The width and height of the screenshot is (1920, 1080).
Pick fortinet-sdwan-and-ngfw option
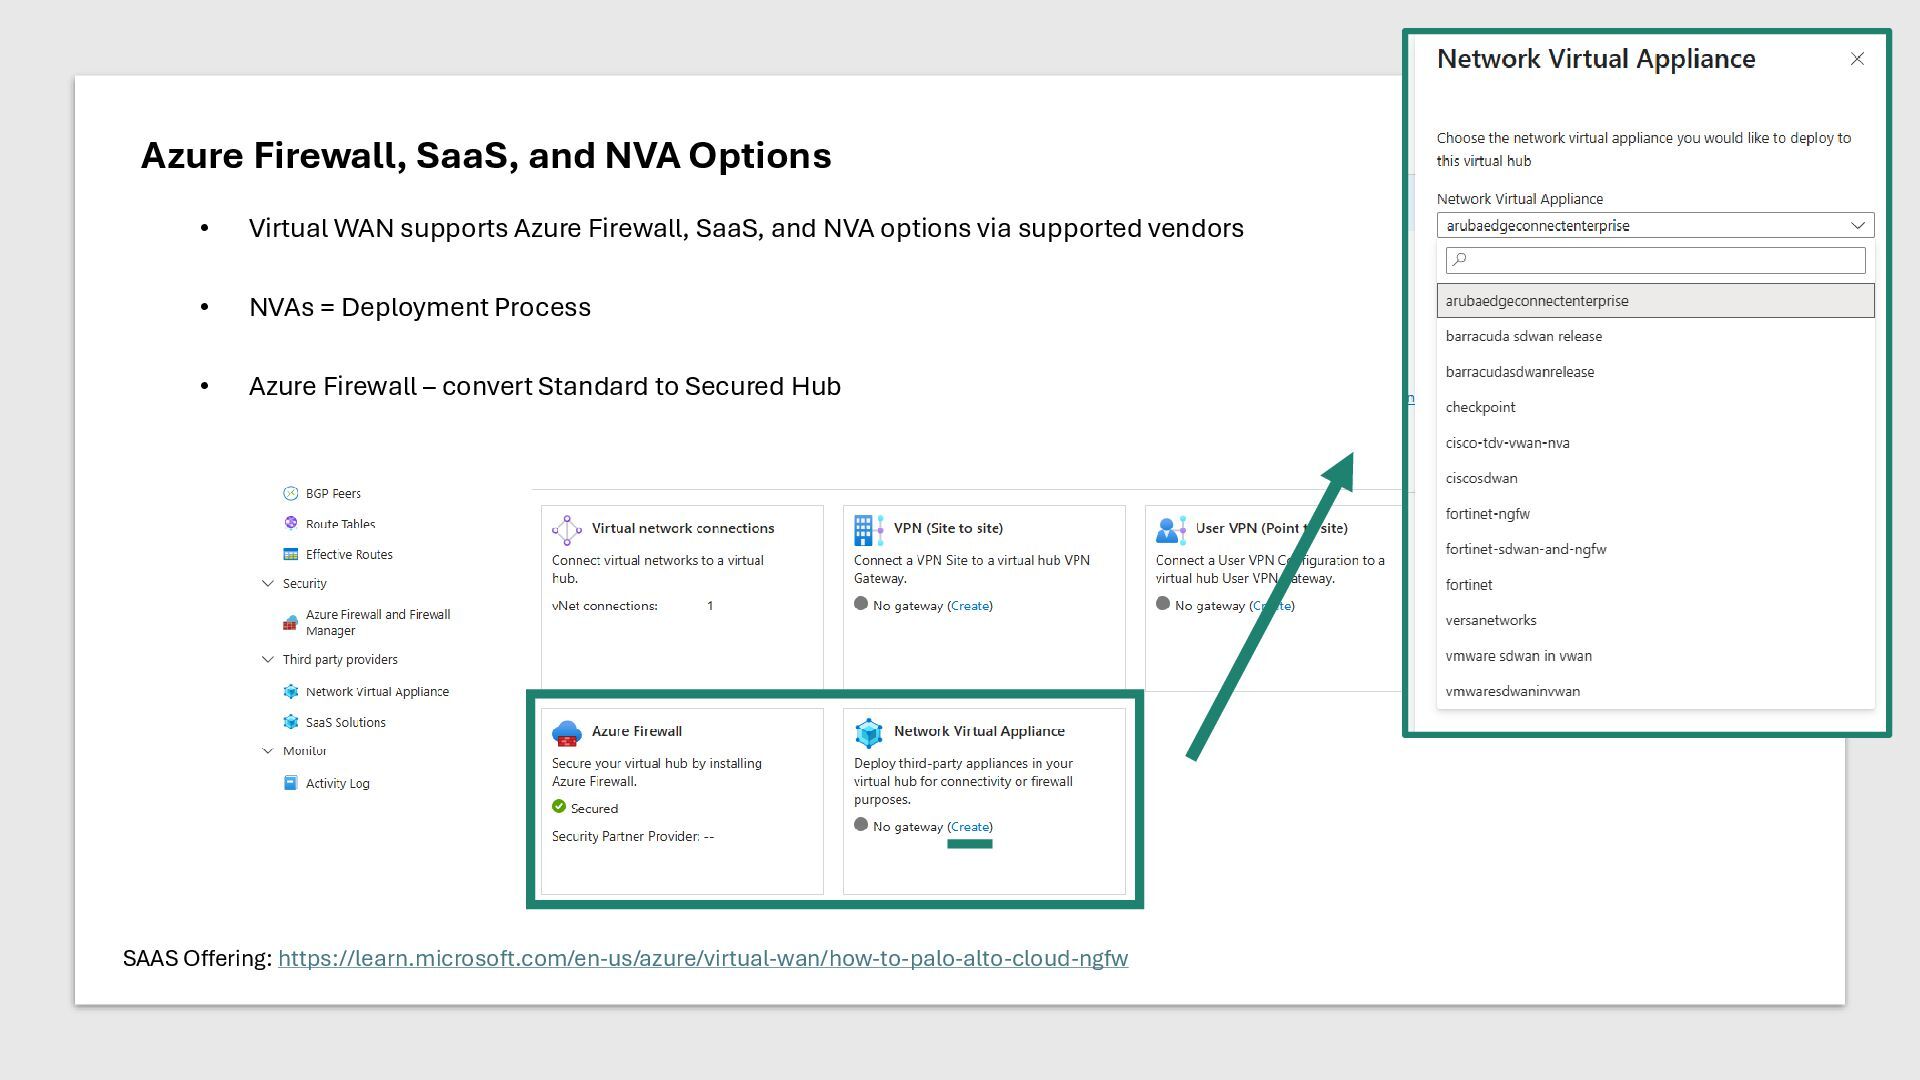point(1656,549)
